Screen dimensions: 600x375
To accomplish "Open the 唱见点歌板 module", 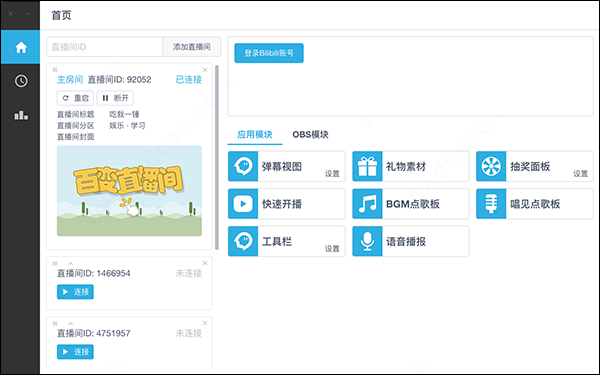I will coord(535,204).
